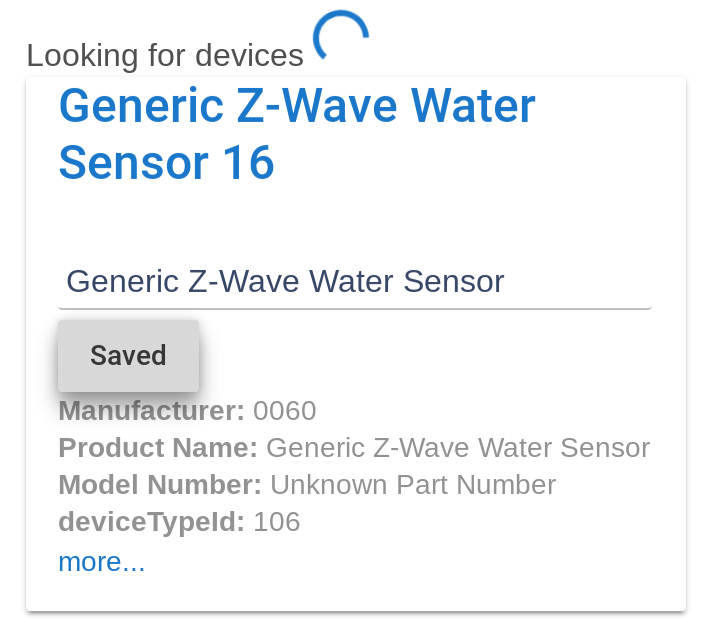720x634 pixels.
Task: Select the manufacturer value 0060
Action: coord(285,410)
